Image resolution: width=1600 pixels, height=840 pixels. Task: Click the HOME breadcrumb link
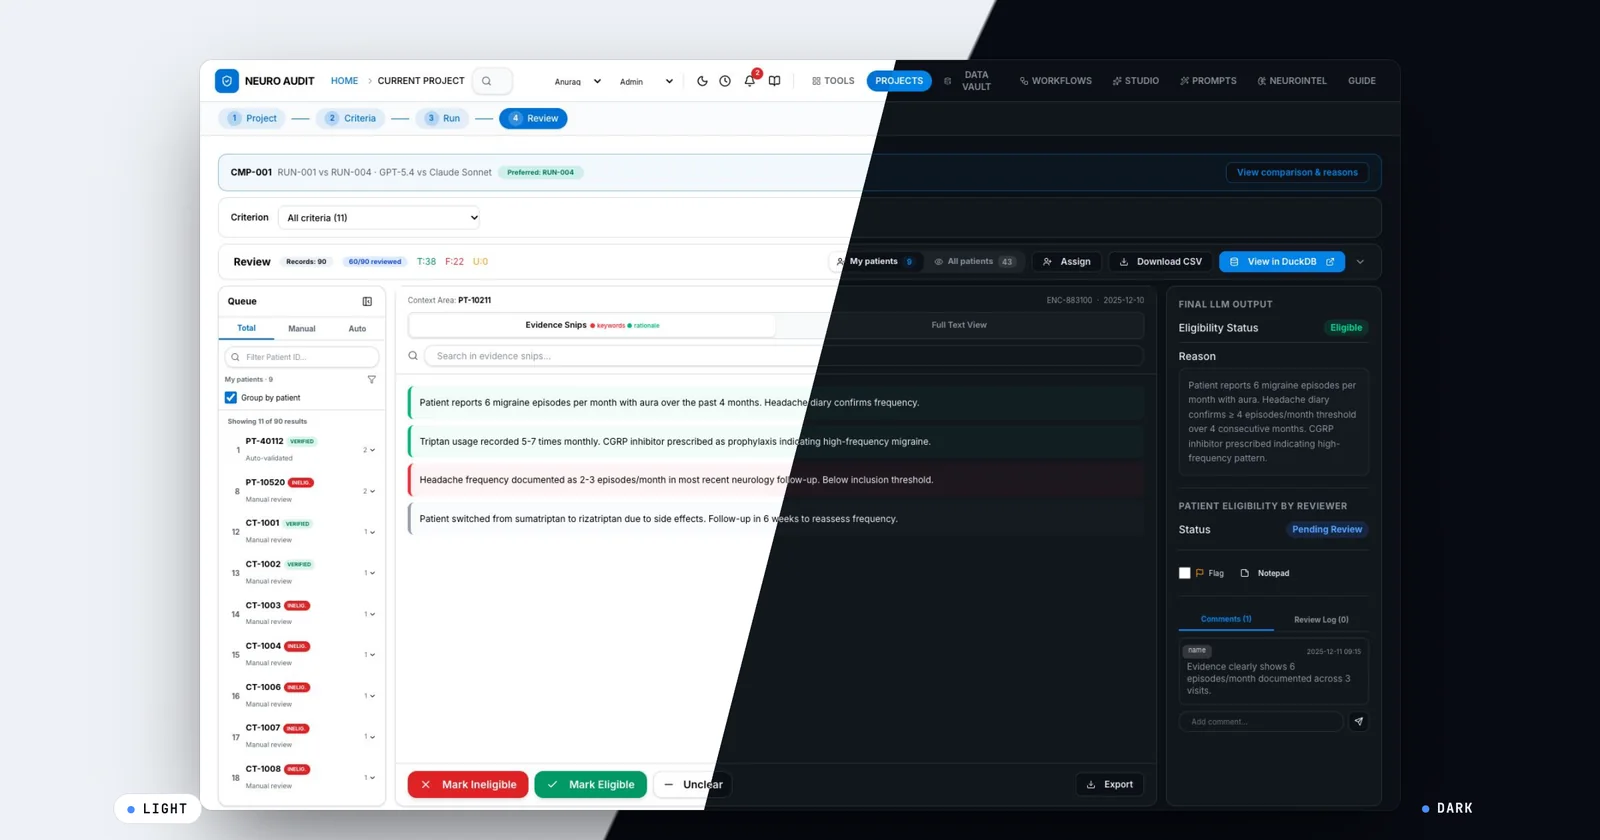(x=344, y=81)
